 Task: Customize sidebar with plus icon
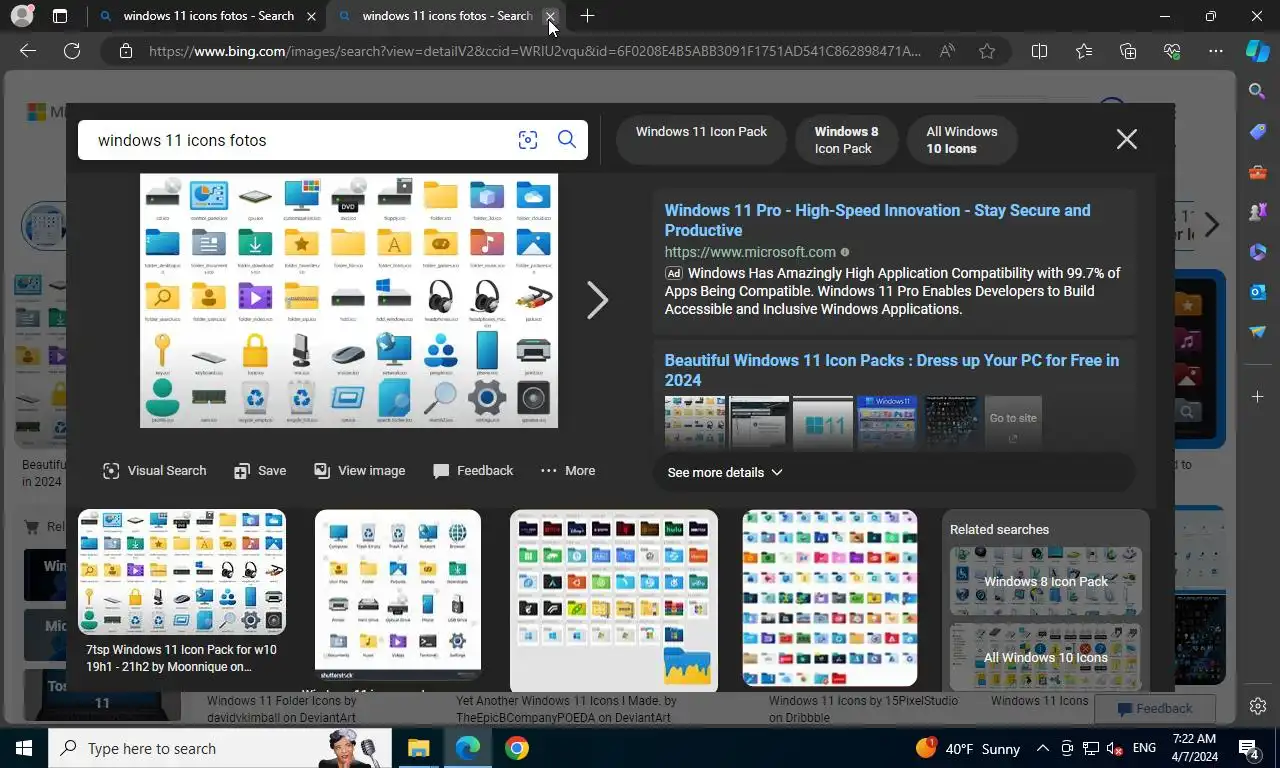point(1258,397)
